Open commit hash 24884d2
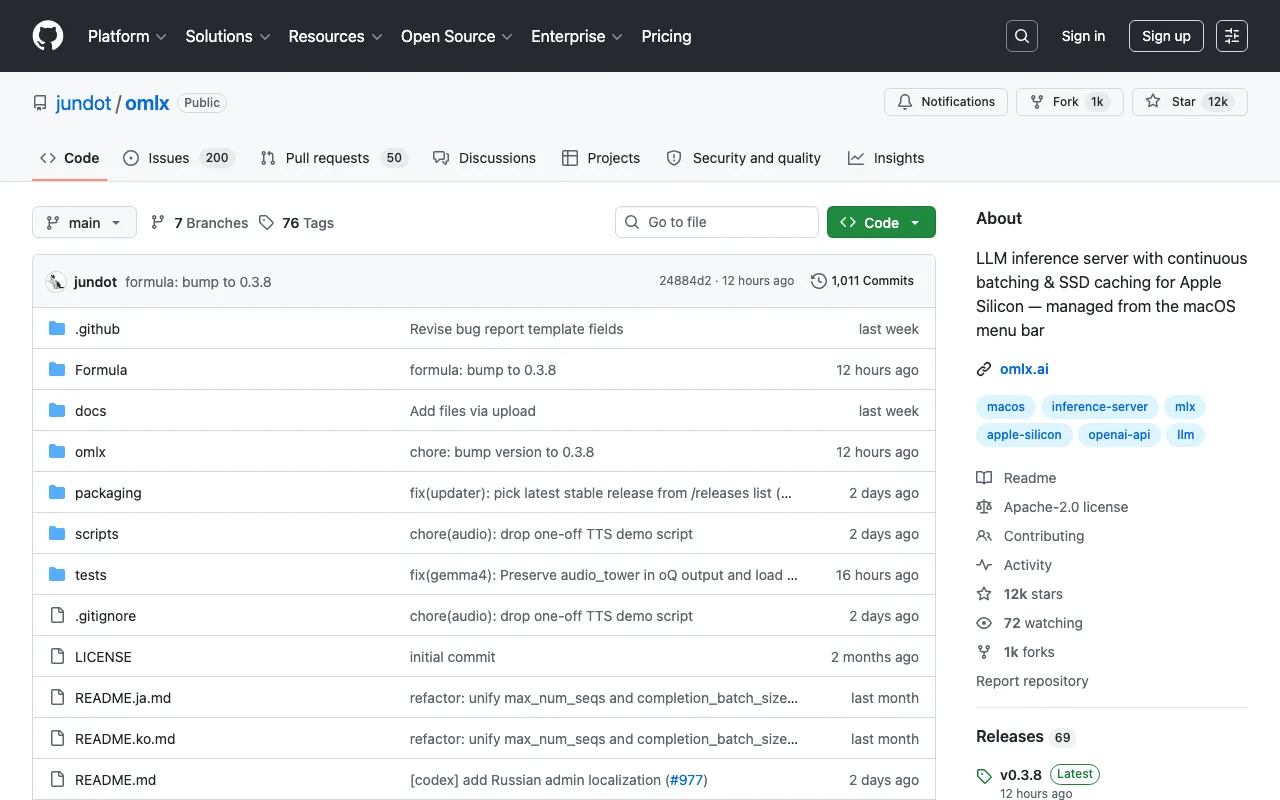 [685, 281]
